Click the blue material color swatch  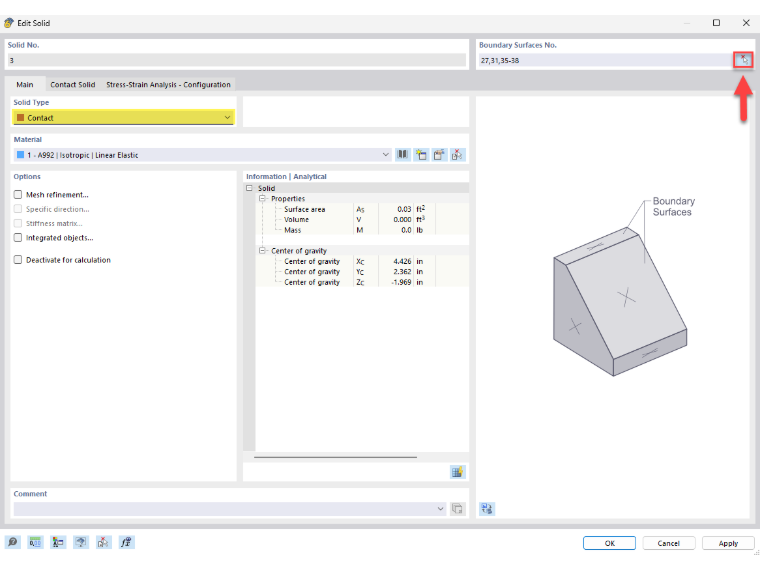(x=20, y=155)
